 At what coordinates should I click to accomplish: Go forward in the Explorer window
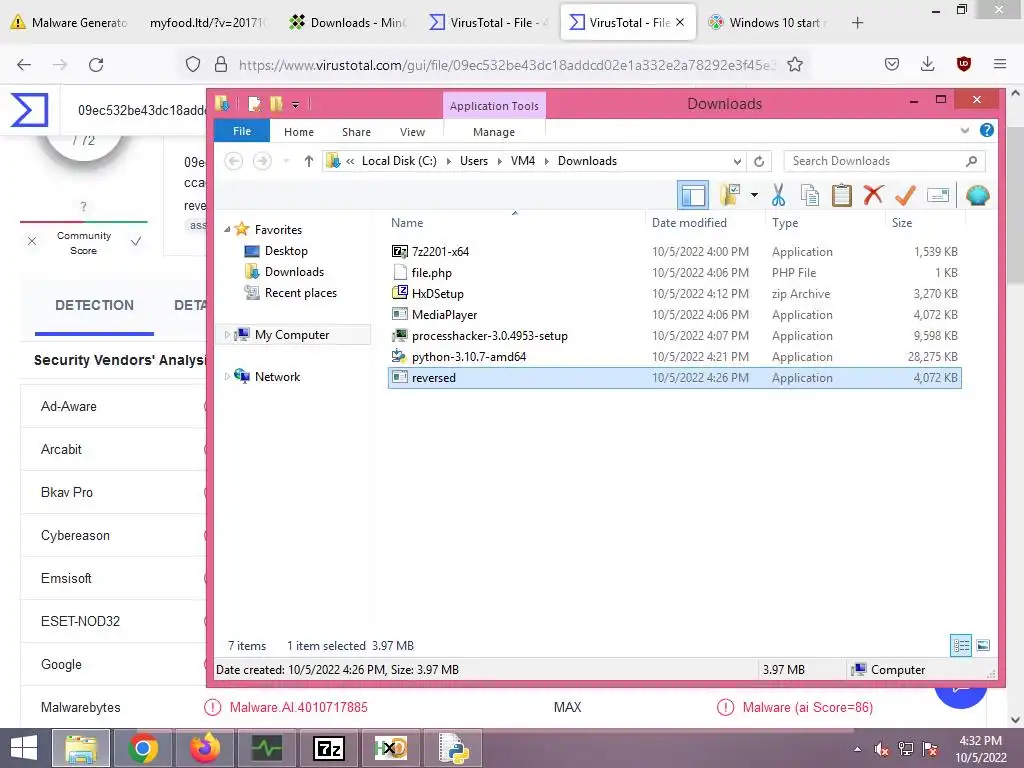(x=262, y=161)
